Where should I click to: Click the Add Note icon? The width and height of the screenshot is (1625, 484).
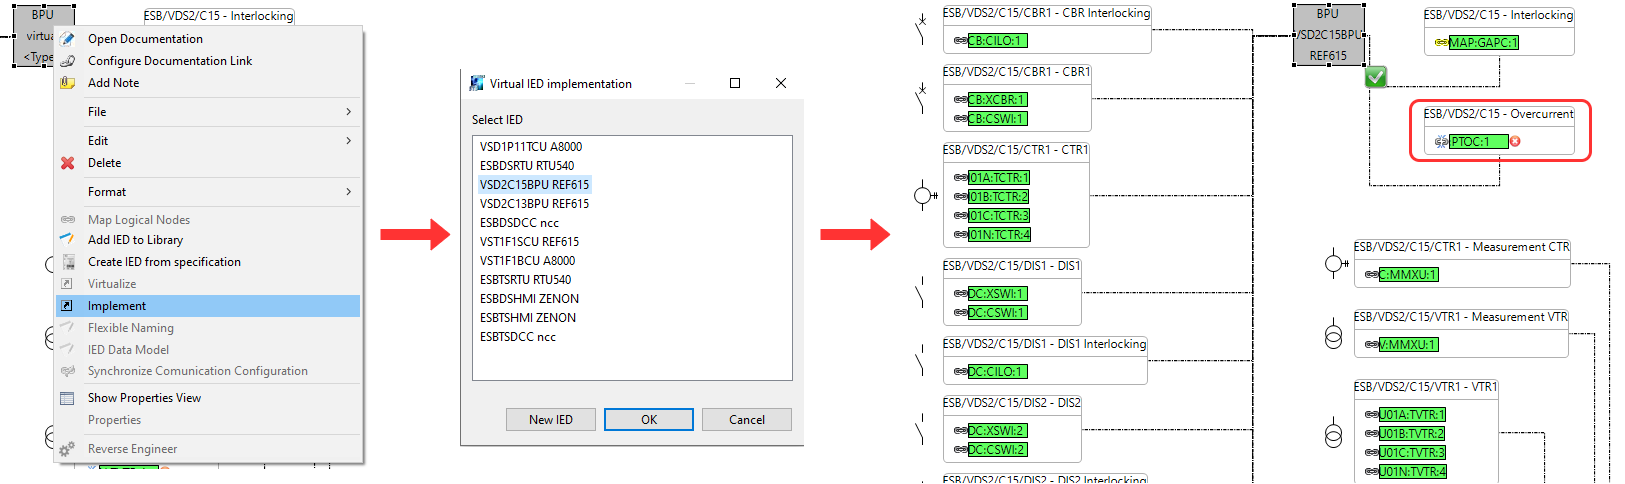[x=67, y=83]
